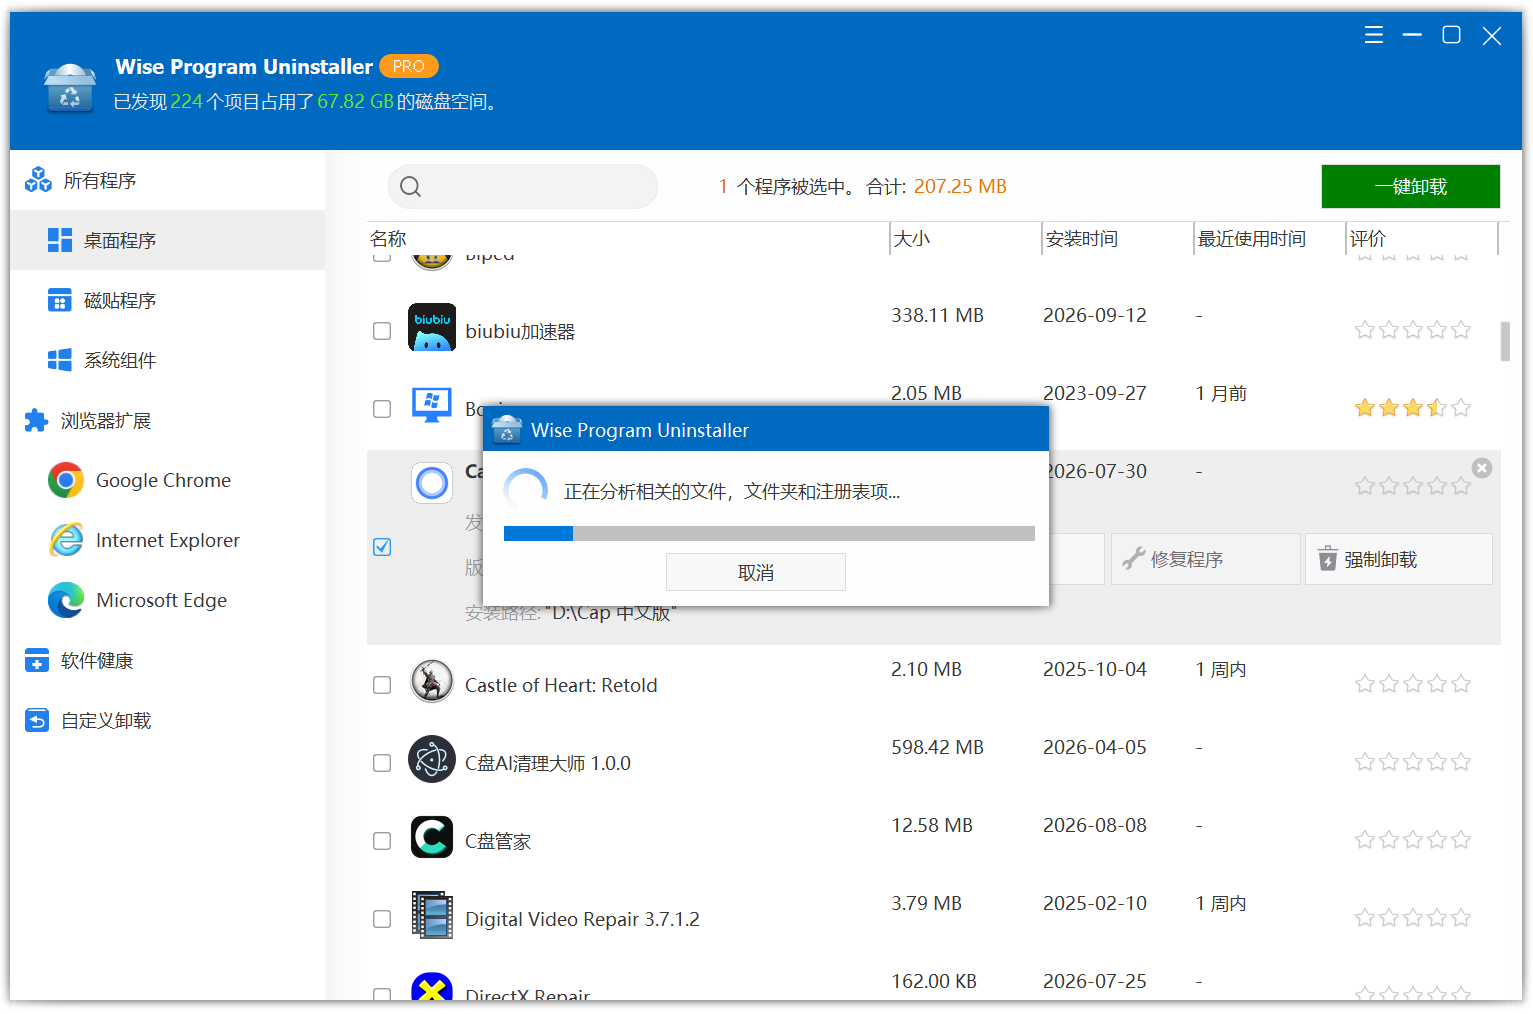The width and height of the screenshot is (1533, 1014).
Task: Select the Castle of Heart: Retold entry
Action: (x=934, y=685)
